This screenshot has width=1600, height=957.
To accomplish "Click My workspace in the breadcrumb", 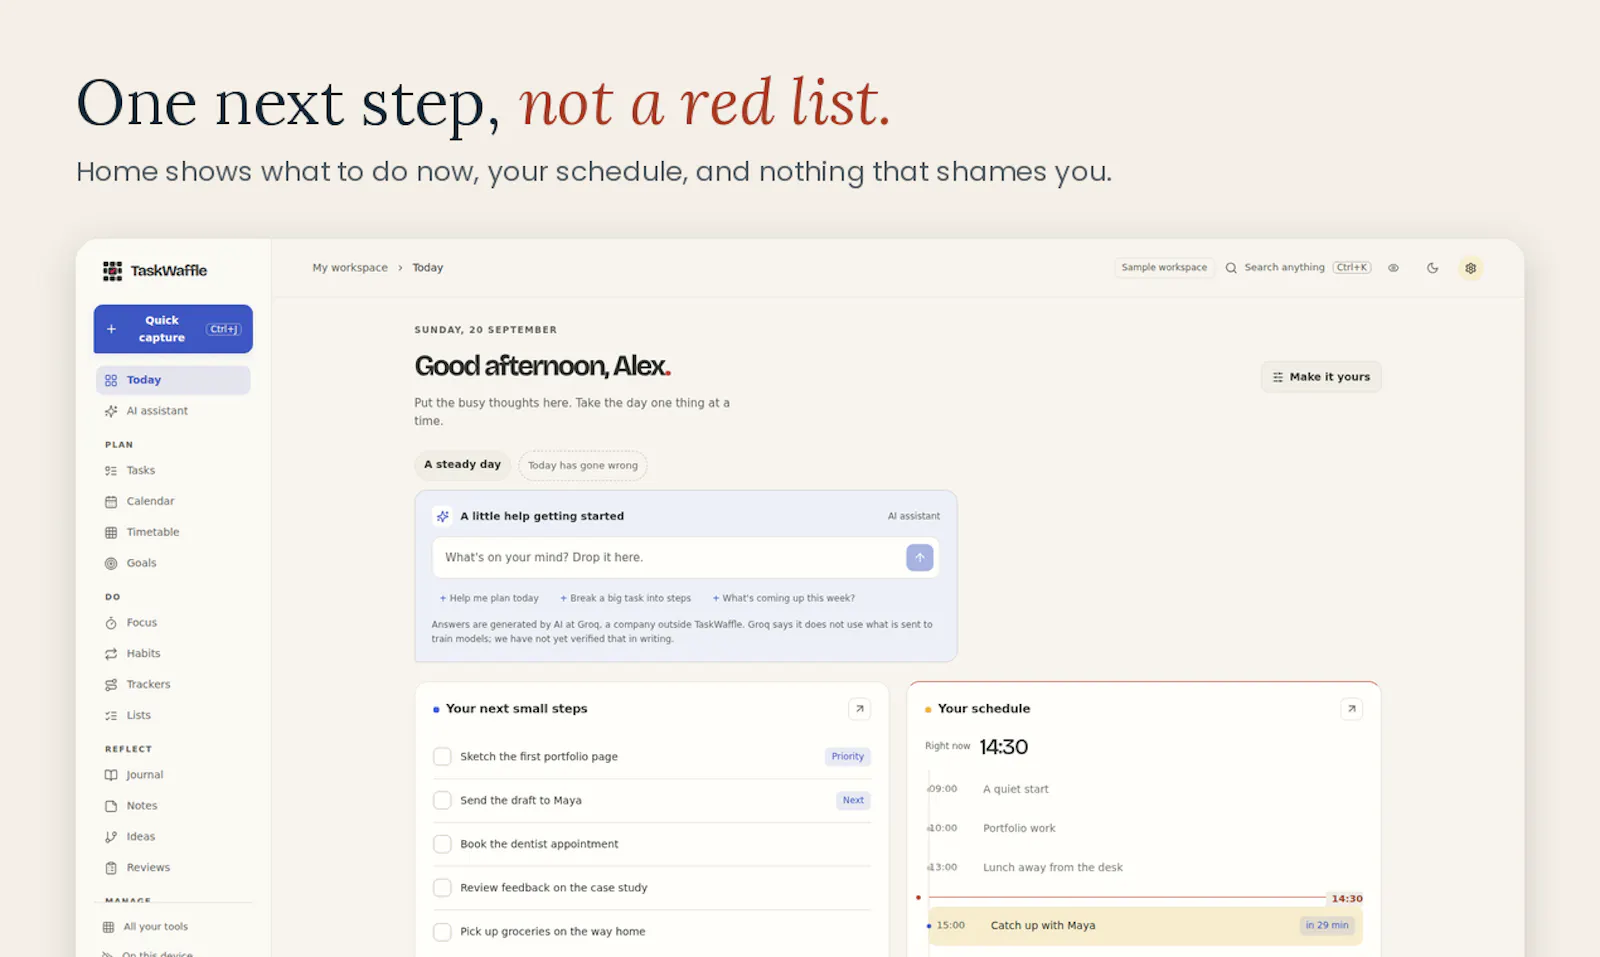I will coord(350,268).
